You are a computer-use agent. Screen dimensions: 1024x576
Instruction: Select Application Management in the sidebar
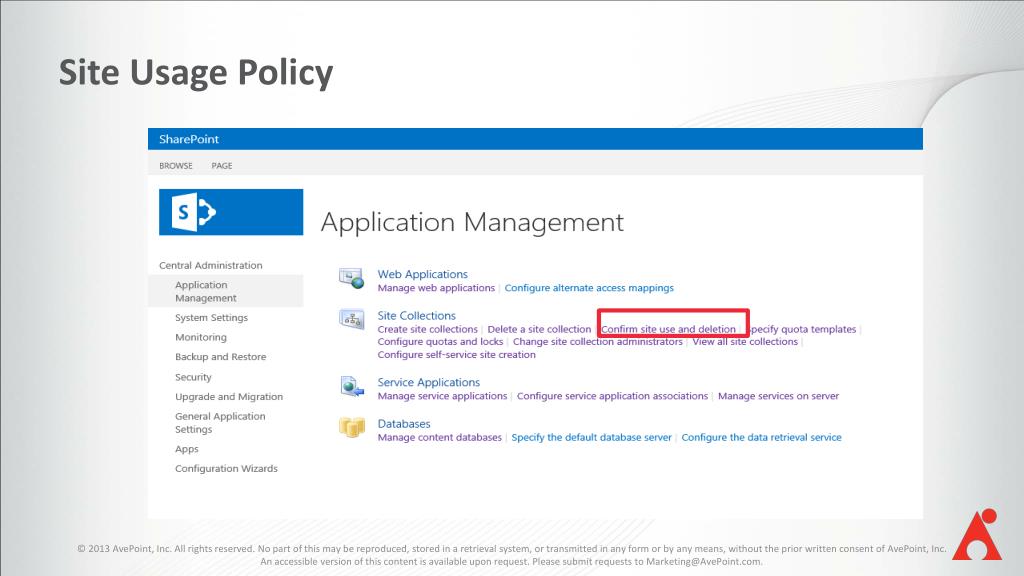coord(206,291)
